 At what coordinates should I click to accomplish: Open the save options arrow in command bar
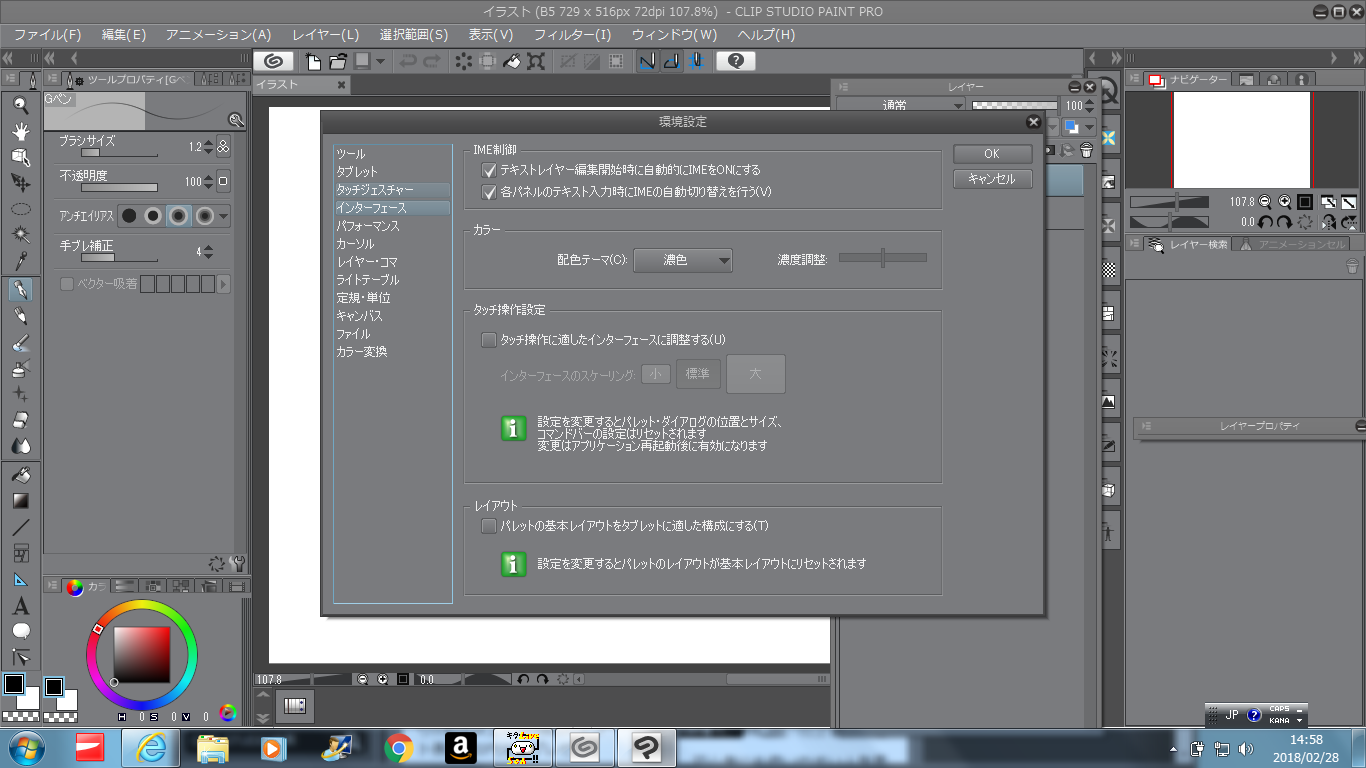382,61
